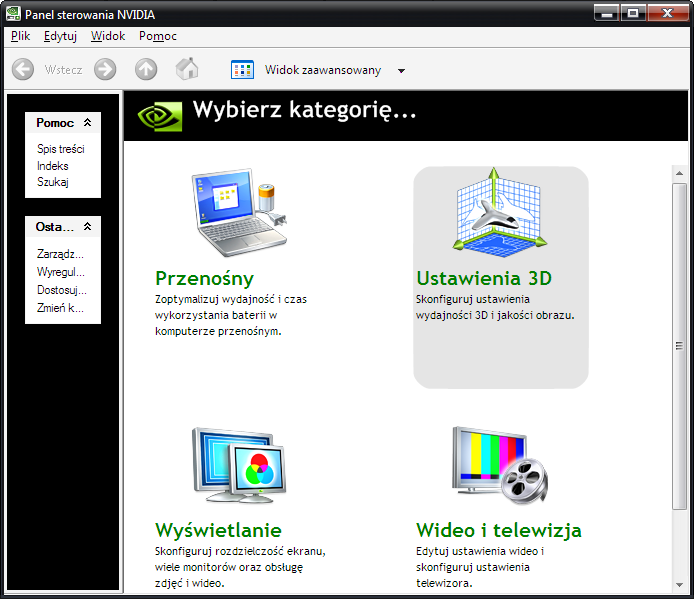Close the NVIDIA control panel window

point(667,13)
